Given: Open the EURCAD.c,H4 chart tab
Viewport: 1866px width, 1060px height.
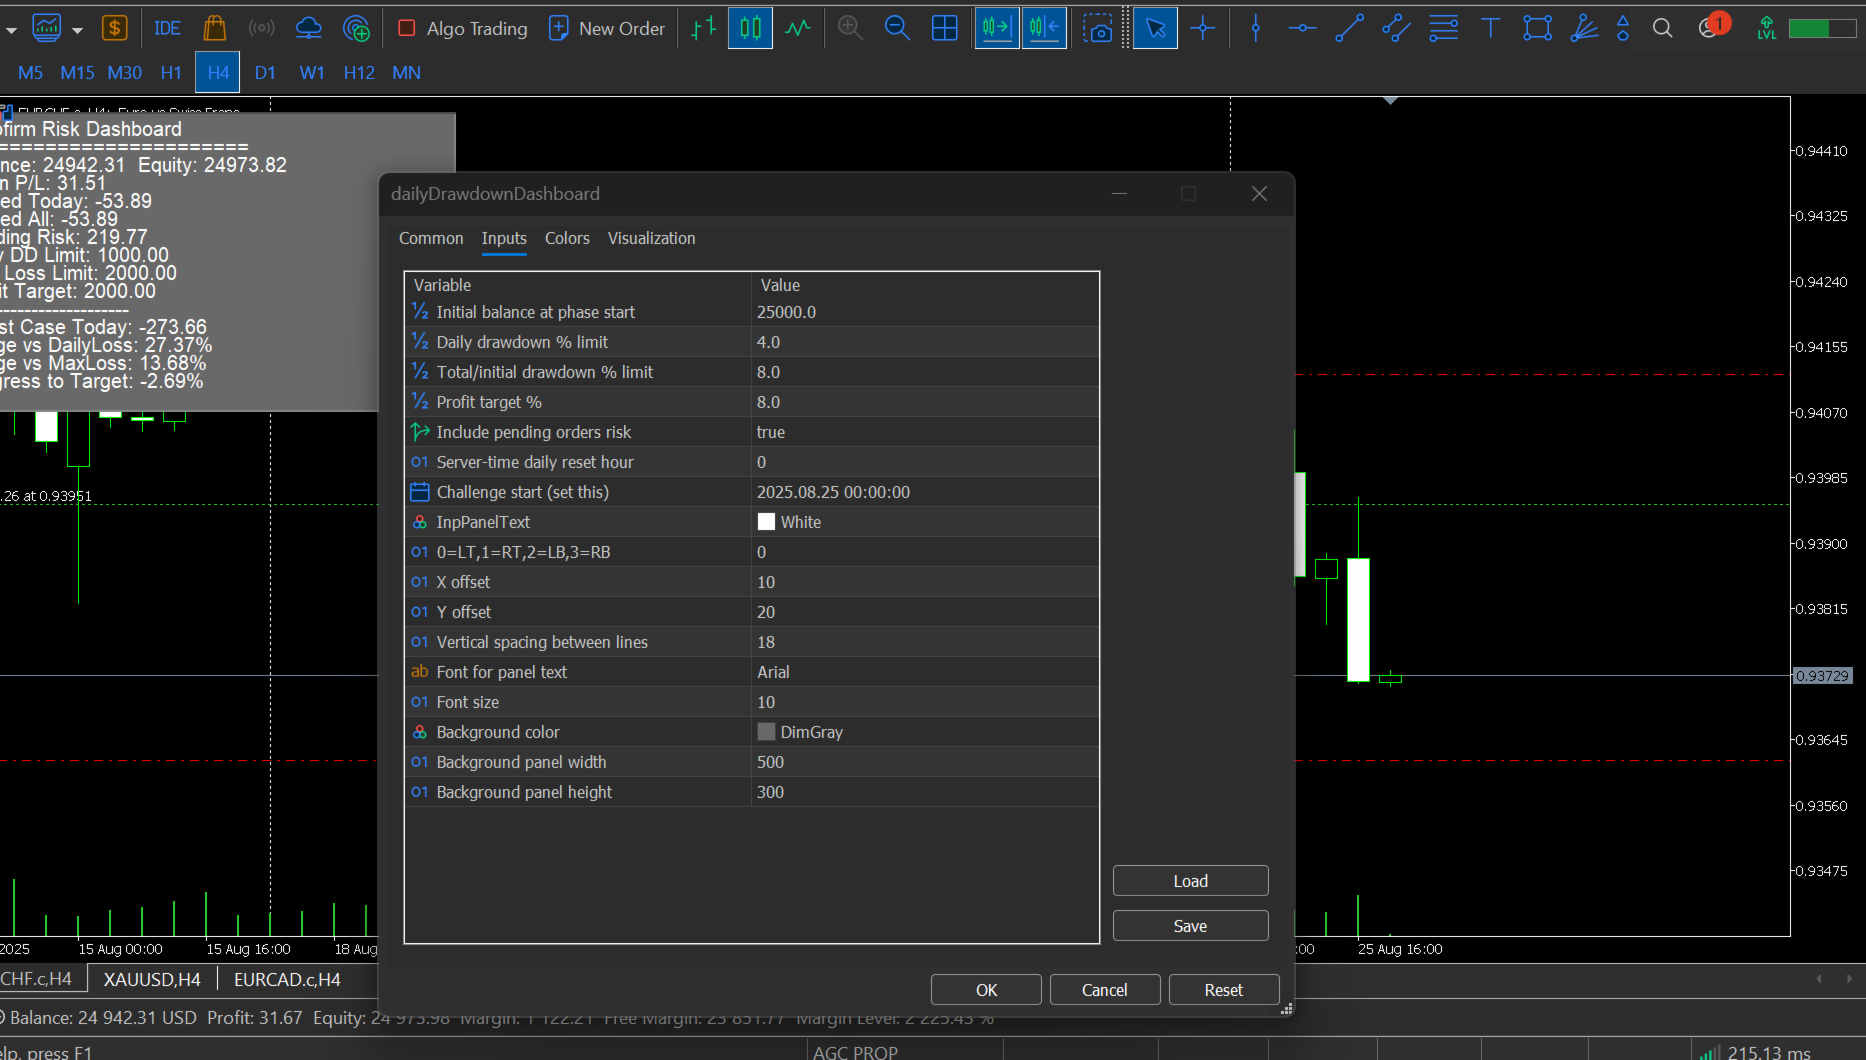Looking at the screenshot, I should point(287,980).
